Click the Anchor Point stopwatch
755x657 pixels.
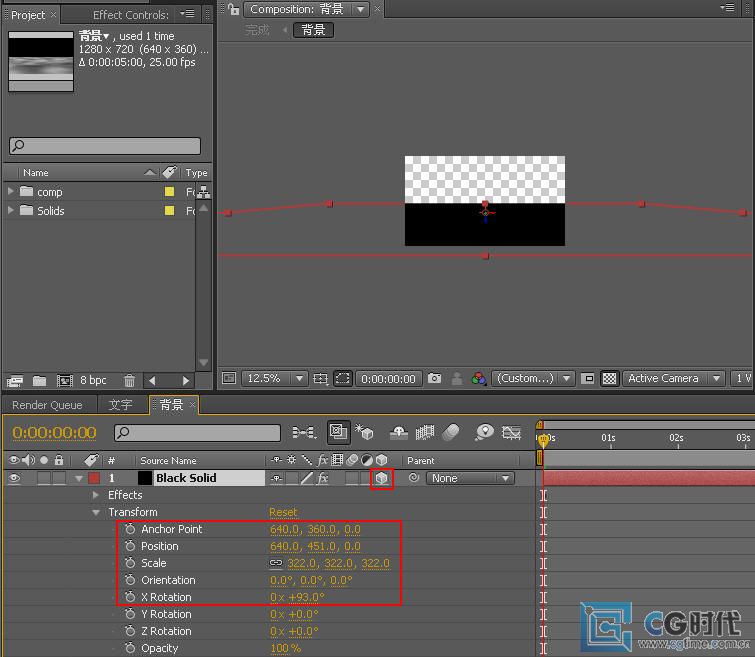(130, 529)
